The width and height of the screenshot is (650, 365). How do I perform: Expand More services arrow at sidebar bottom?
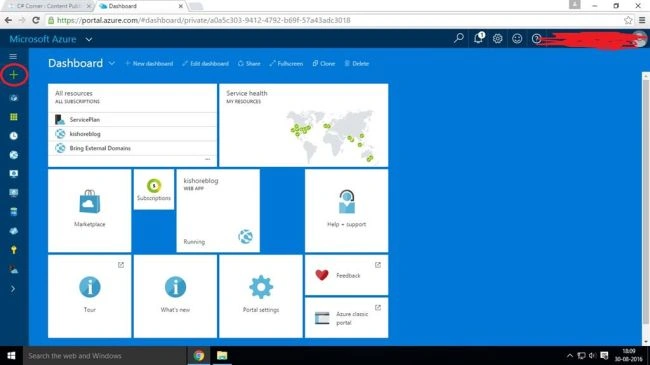pyautogui.click(x=13, y=289)
